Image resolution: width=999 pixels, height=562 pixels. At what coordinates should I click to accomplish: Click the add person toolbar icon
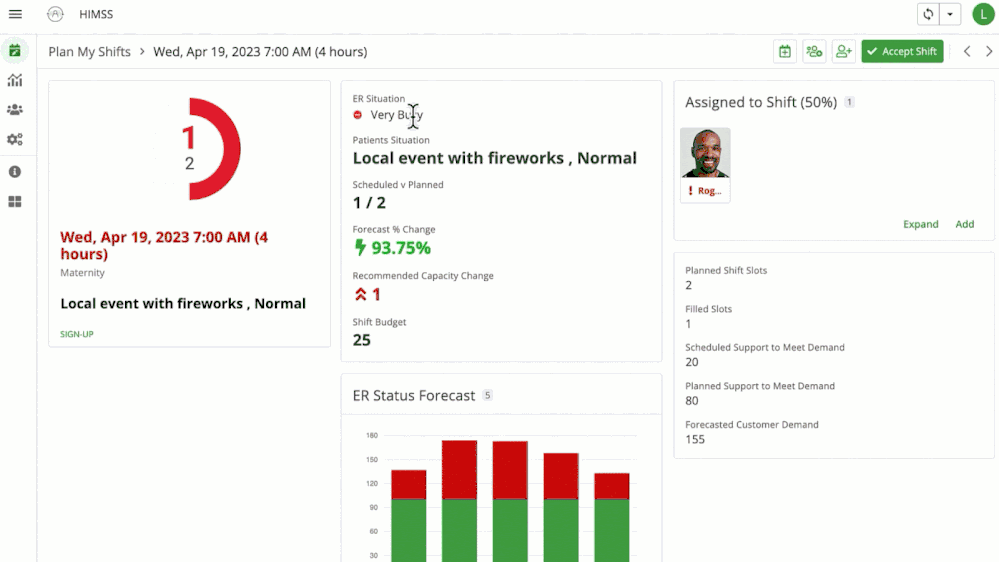[844, 52]
